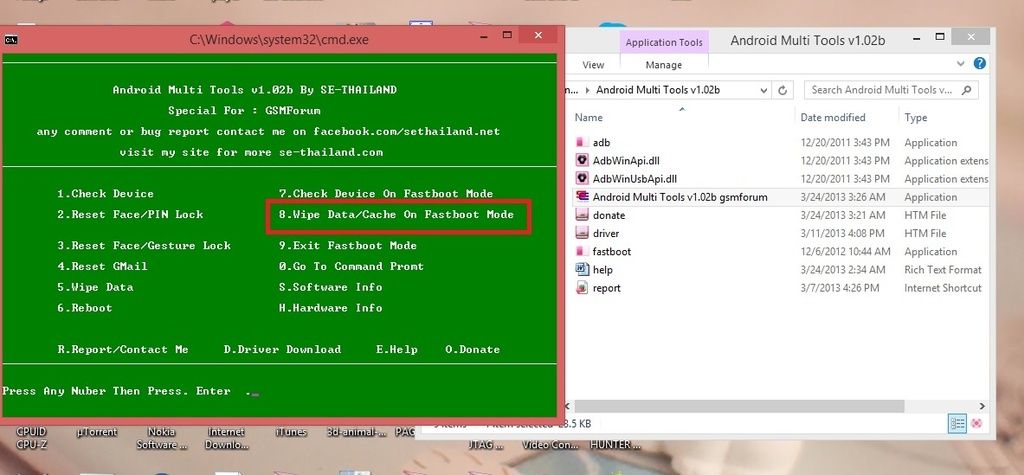Click the Search Android Multi Tools box
The image size is (1024, 475).
pyautogui.click(x=880, y=90)
